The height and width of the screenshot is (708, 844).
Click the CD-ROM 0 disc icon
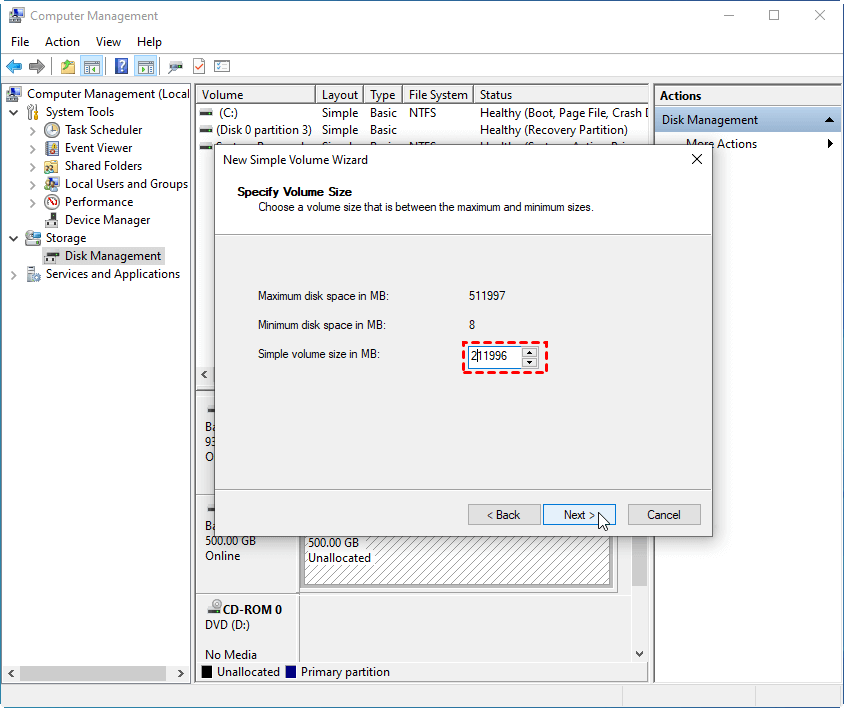(x=214, y=607)
